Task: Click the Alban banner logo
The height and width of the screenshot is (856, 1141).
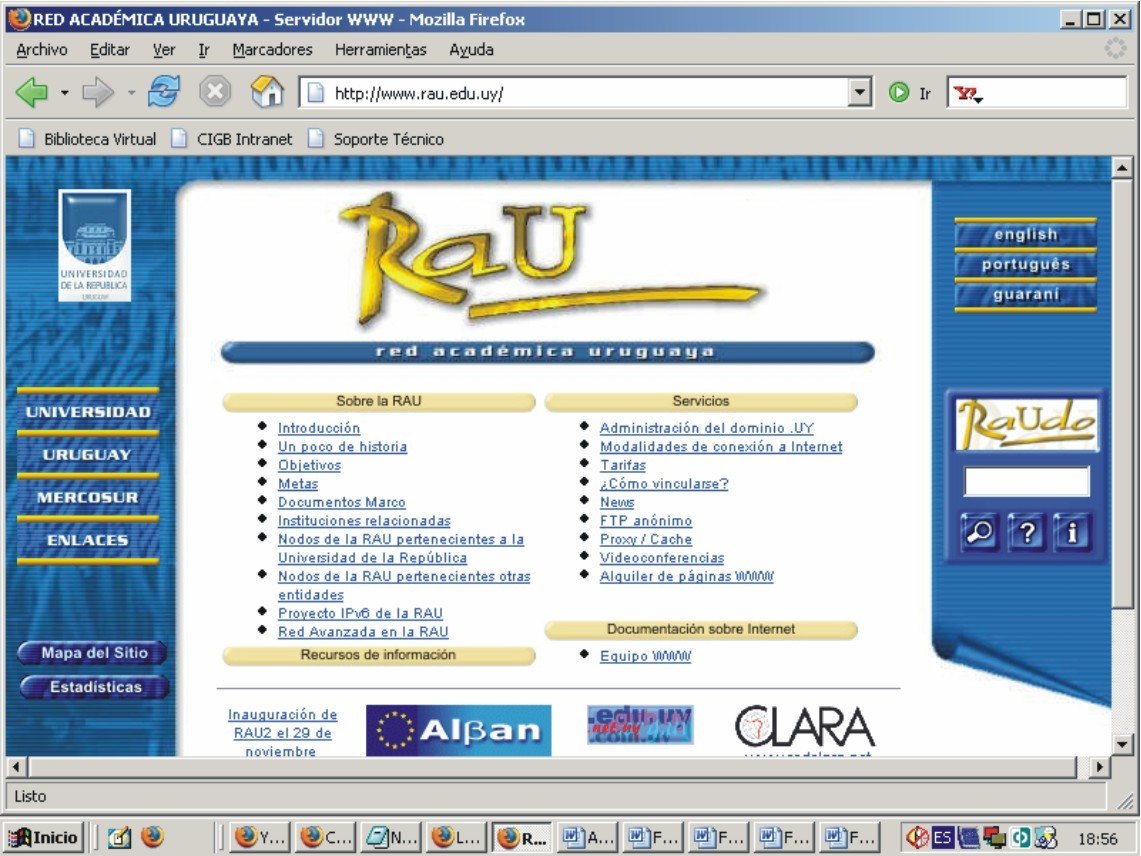Action: click(458, 730)
